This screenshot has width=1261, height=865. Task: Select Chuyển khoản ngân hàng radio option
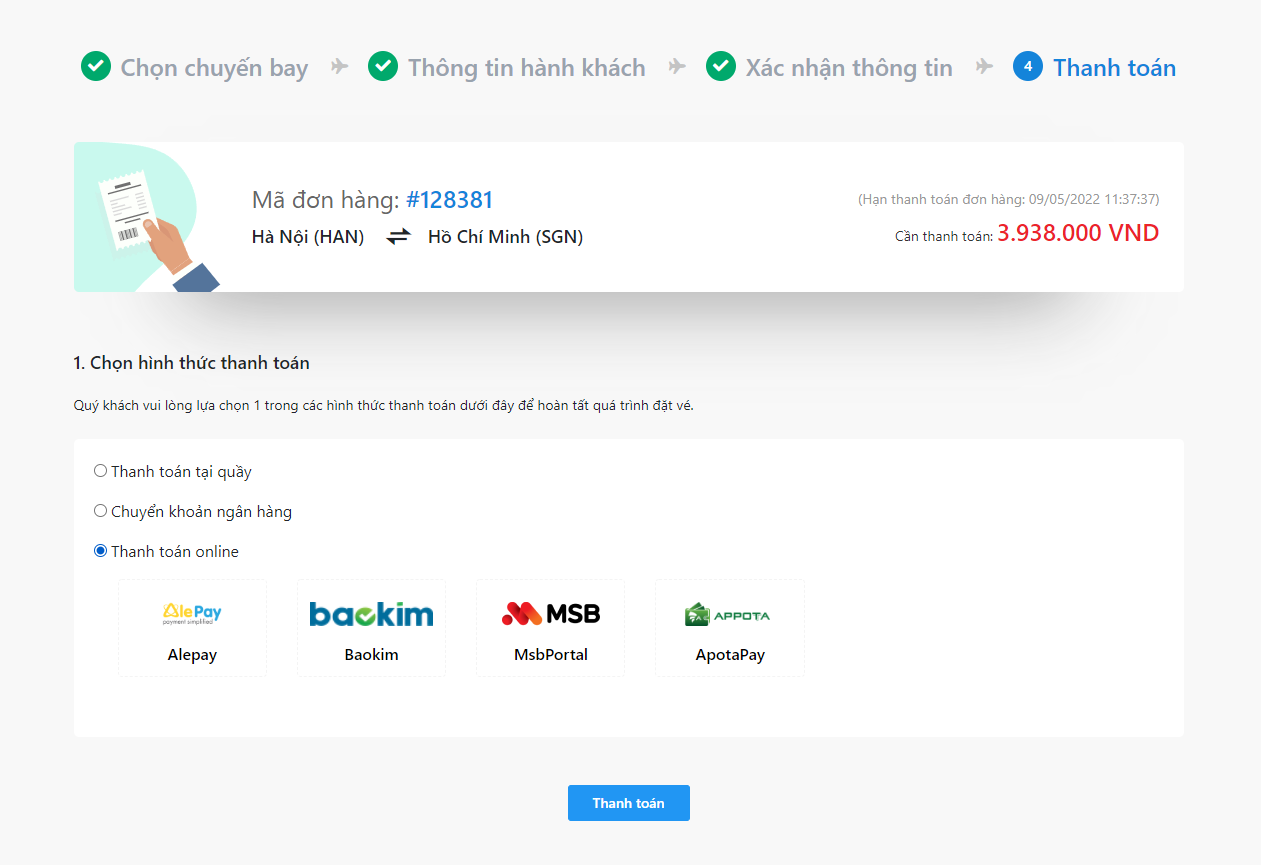tap(100, 511)
